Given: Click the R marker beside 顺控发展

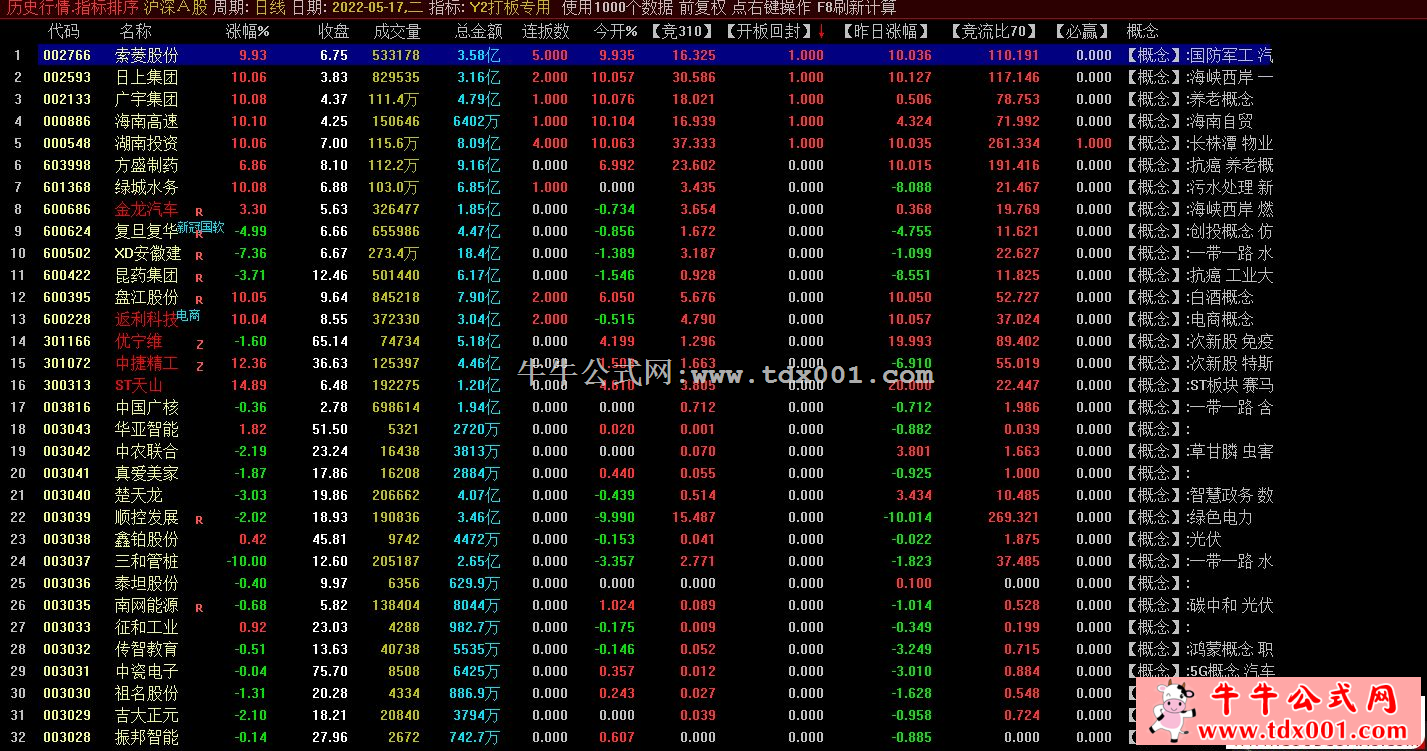Looking at the screenshot, I should point(199,520).
